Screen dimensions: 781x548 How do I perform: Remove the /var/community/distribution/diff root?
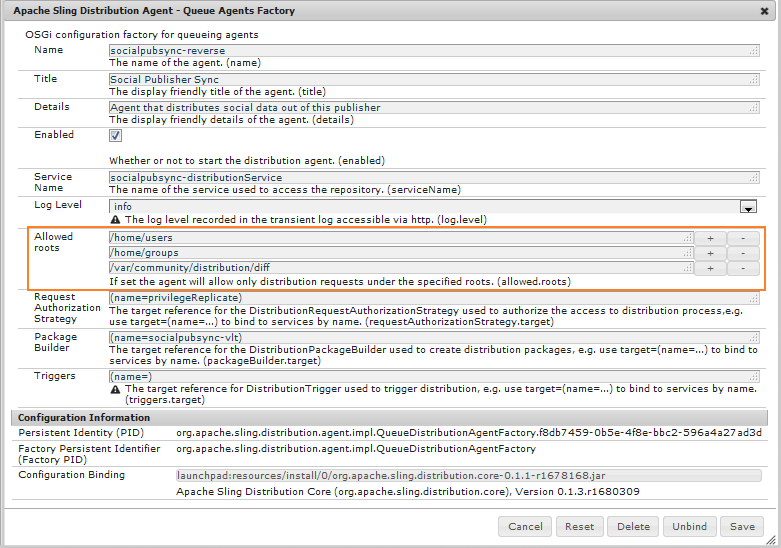tap(743, 269)
